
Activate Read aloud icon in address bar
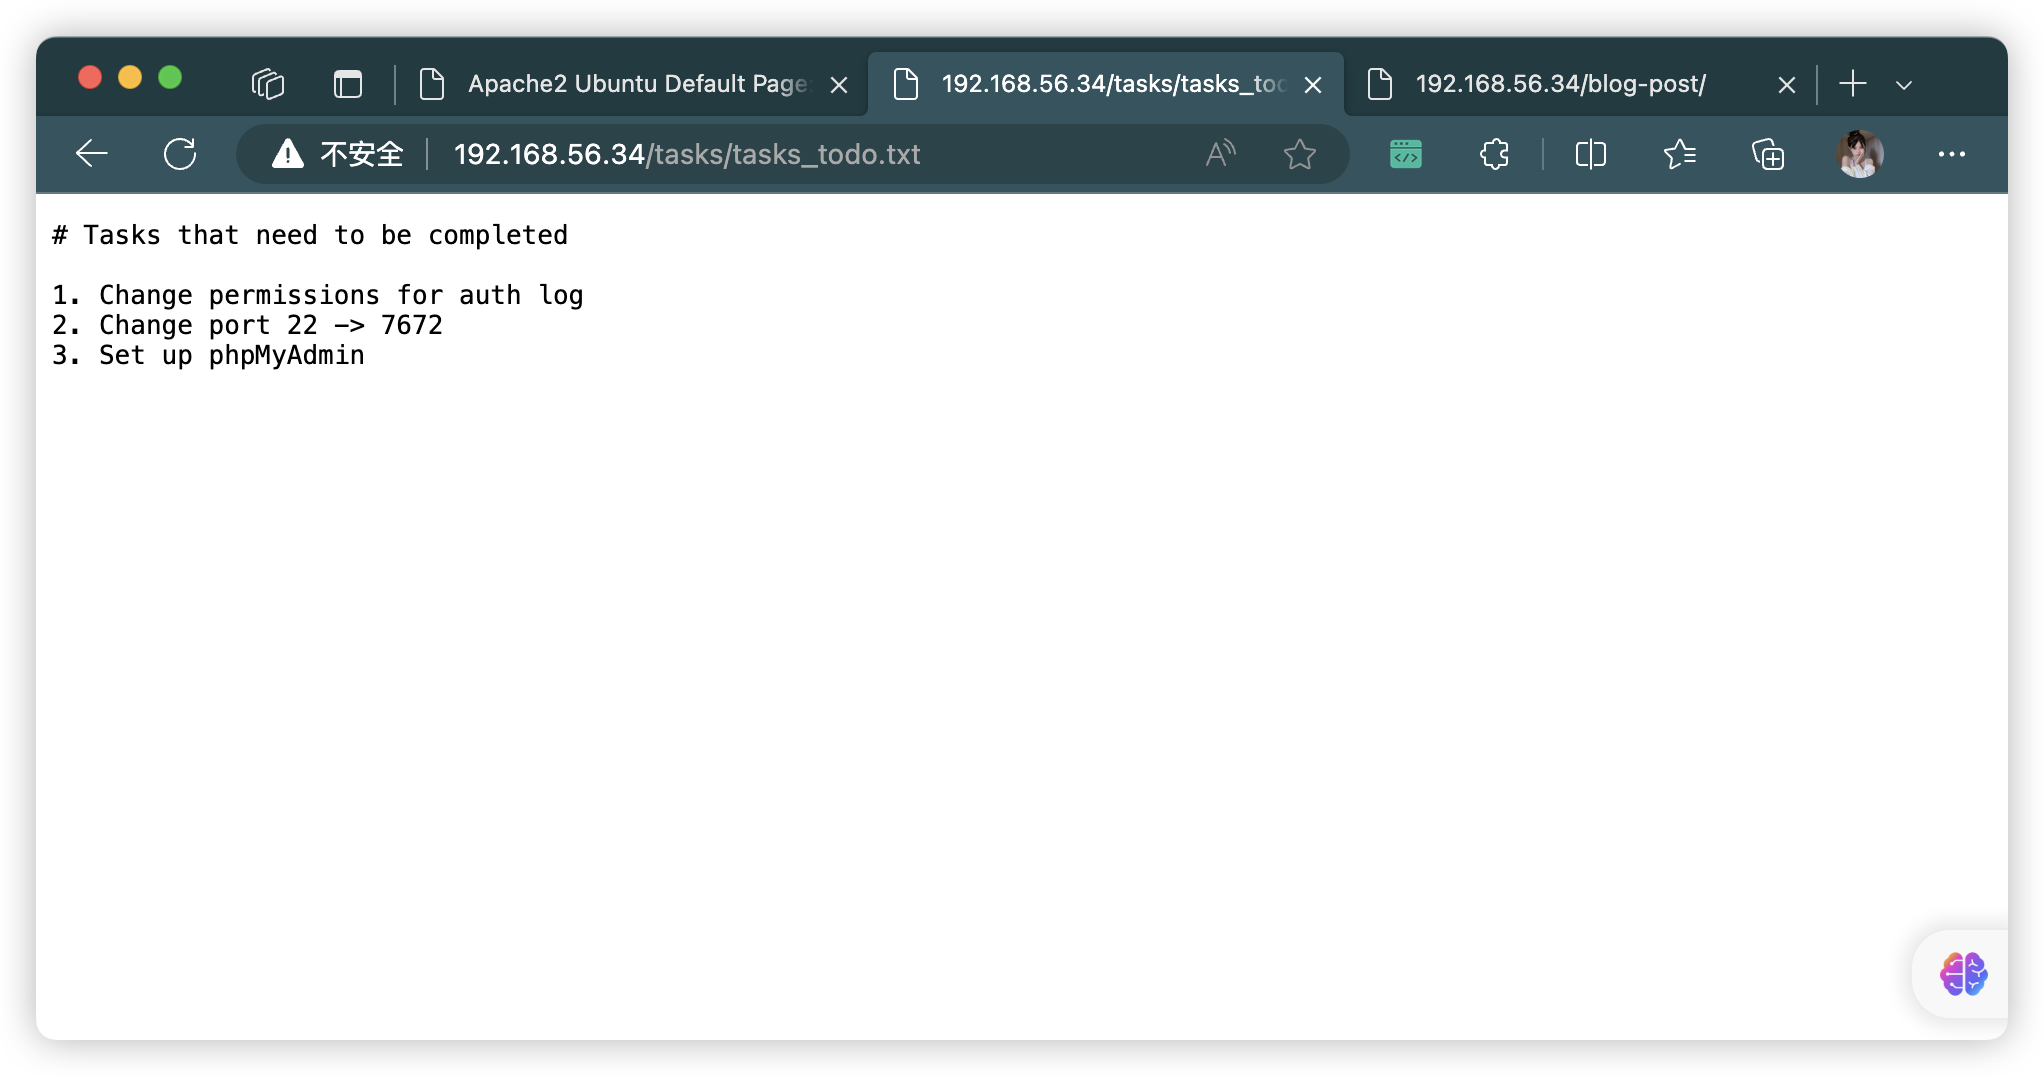pyautogui.click(x=1220, y=154)
